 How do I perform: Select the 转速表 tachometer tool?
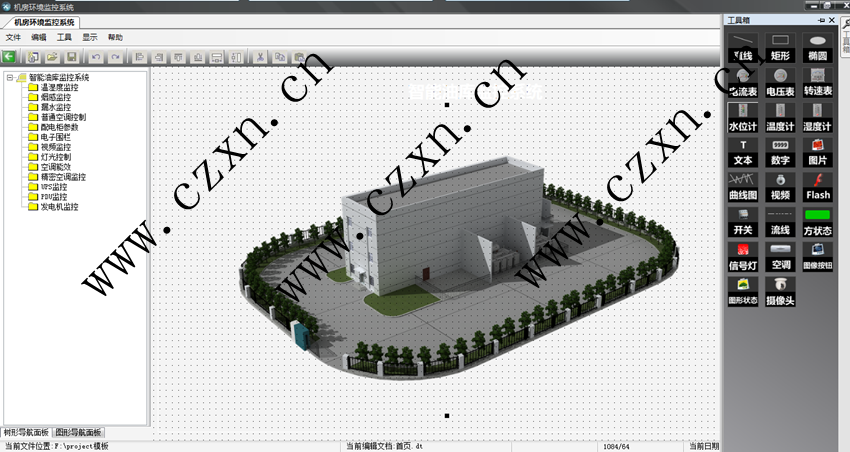(817, 82)
